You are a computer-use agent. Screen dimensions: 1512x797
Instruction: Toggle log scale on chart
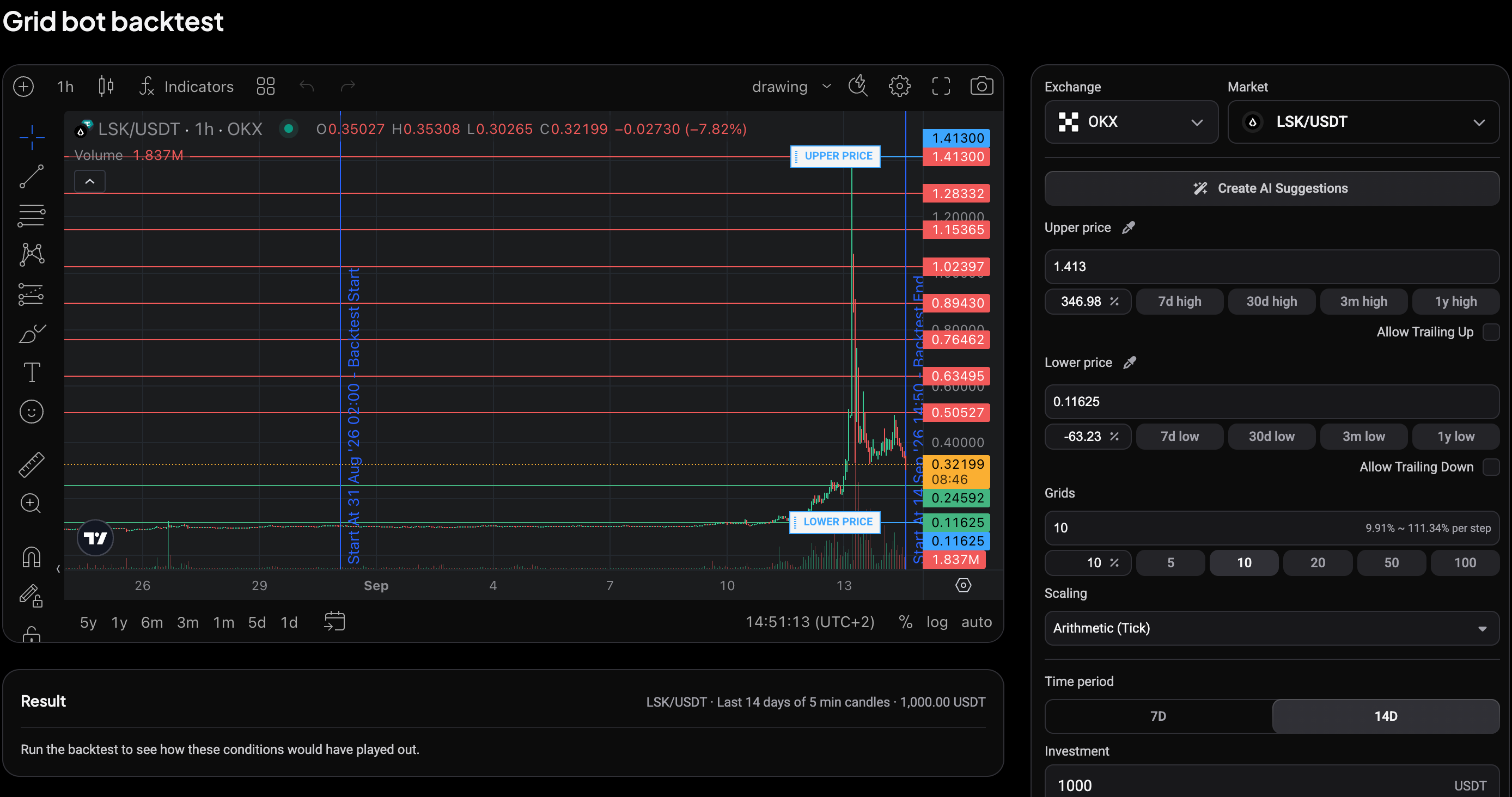[937, 622]
